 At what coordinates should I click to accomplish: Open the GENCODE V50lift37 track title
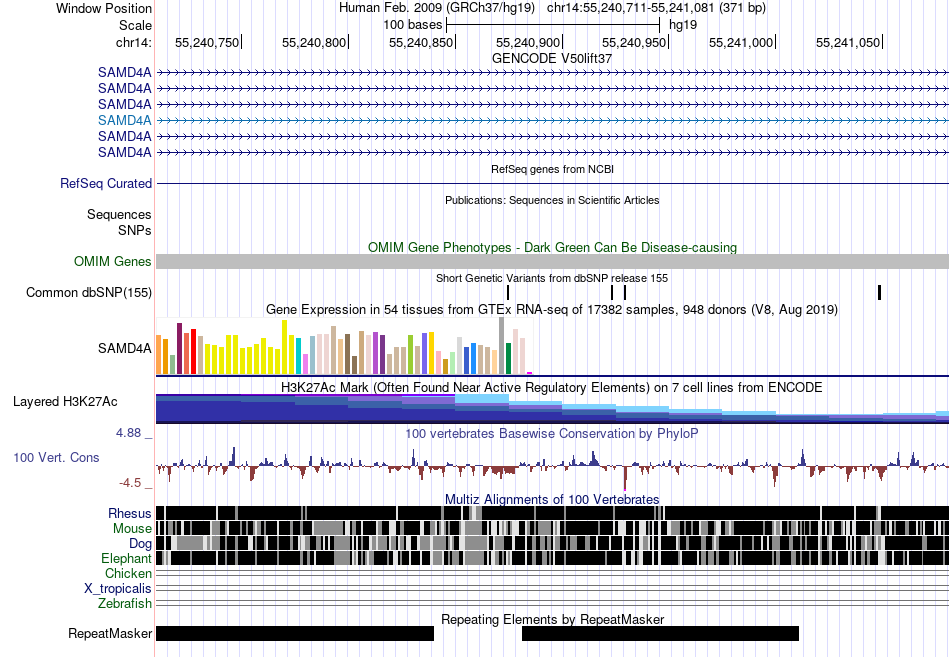(x=552, y=58)
